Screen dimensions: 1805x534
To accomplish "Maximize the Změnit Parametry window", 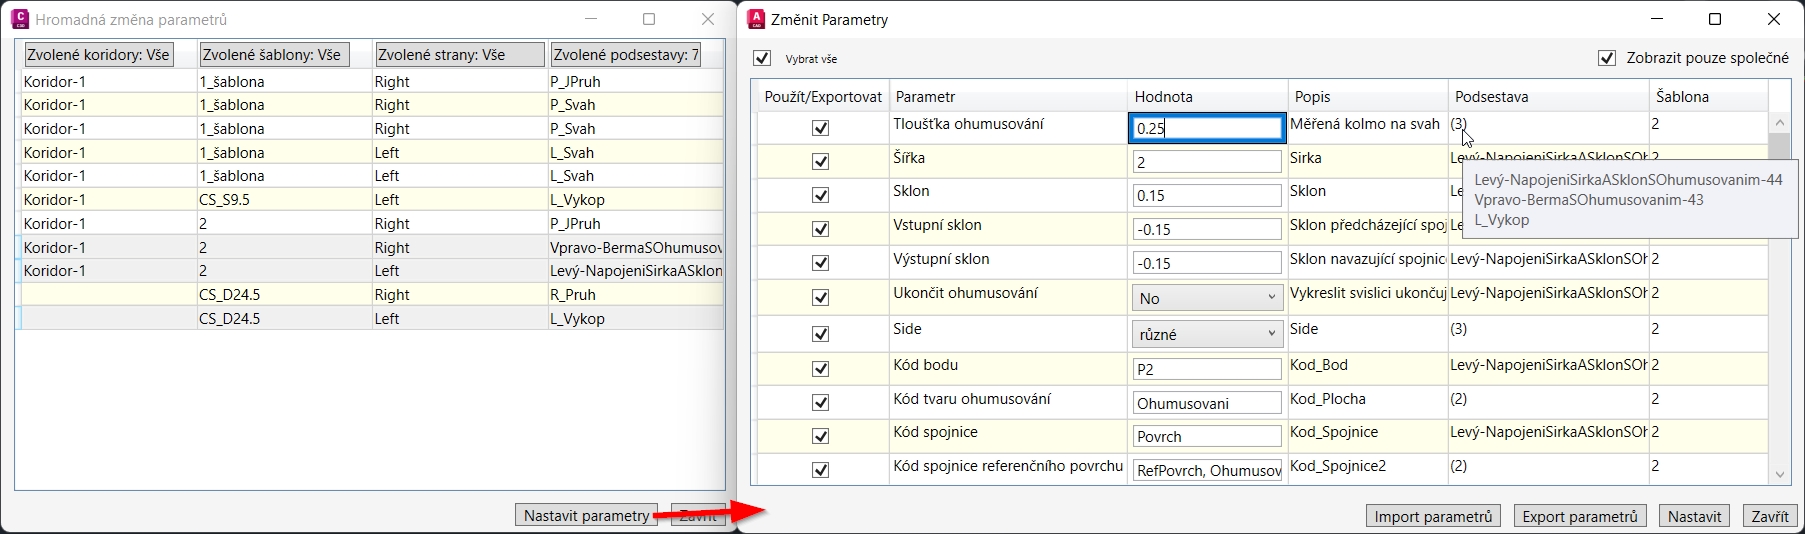I will [x=1715, y=19].
